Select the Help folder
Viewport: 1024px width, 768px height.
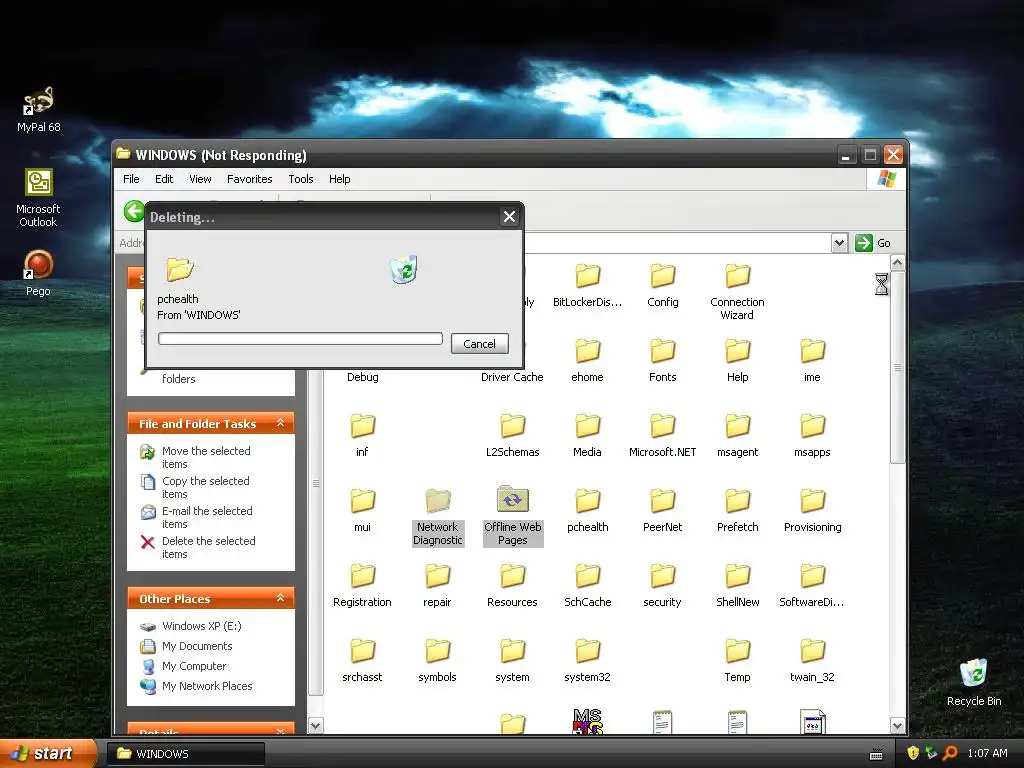737,360
